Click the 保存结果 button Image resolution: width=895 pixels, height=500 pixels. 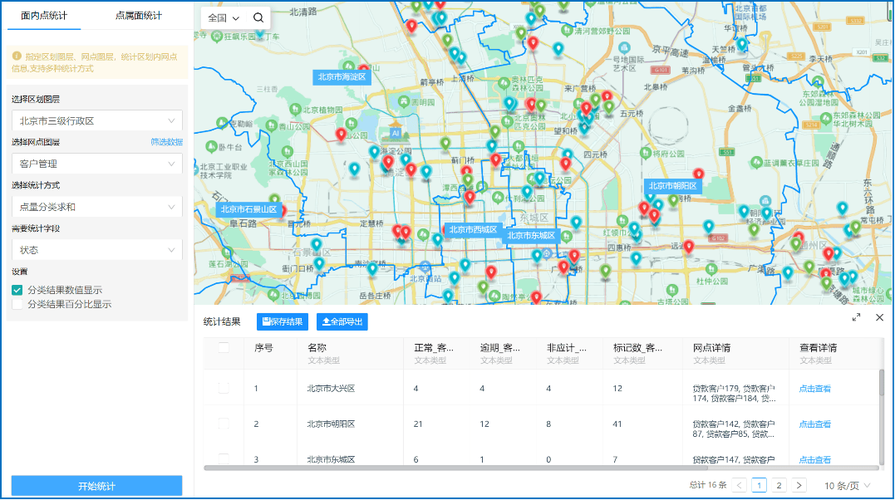coord(283,322)
